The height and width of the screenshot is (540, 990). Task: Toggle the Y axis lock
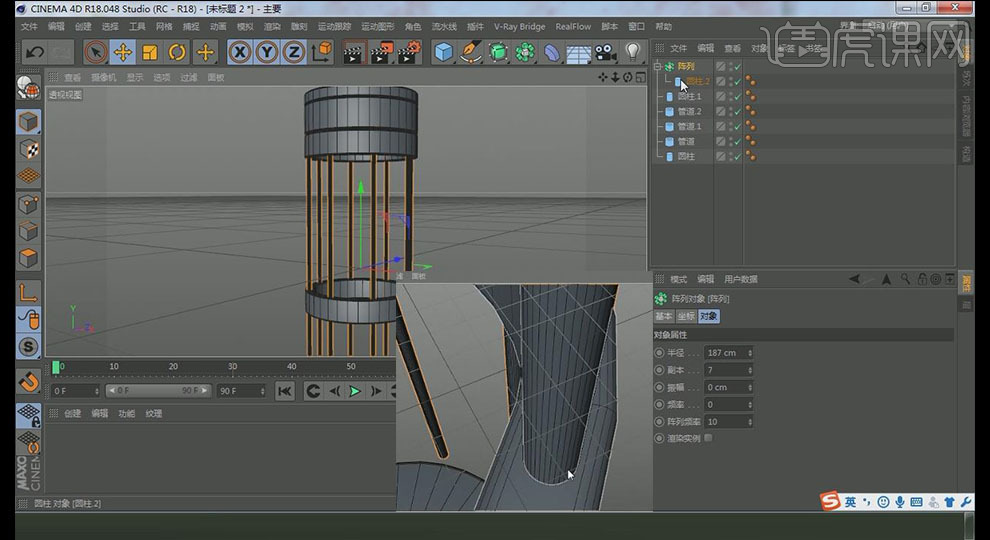(x=267, y=52)
